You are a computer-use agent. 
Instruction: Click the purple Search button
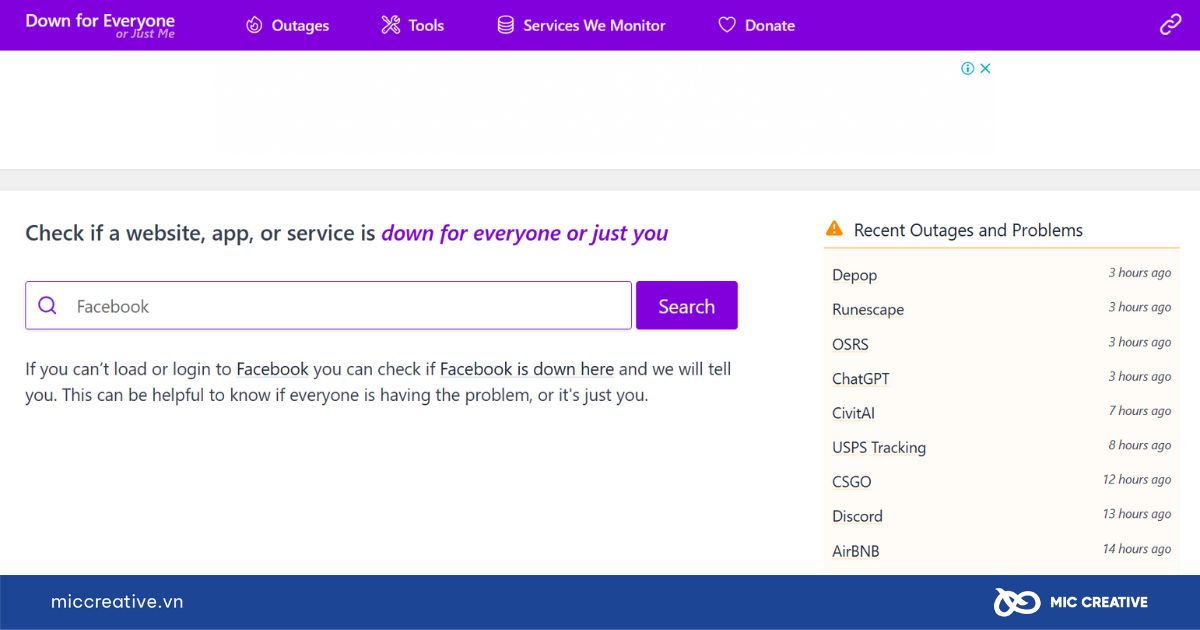687,305
